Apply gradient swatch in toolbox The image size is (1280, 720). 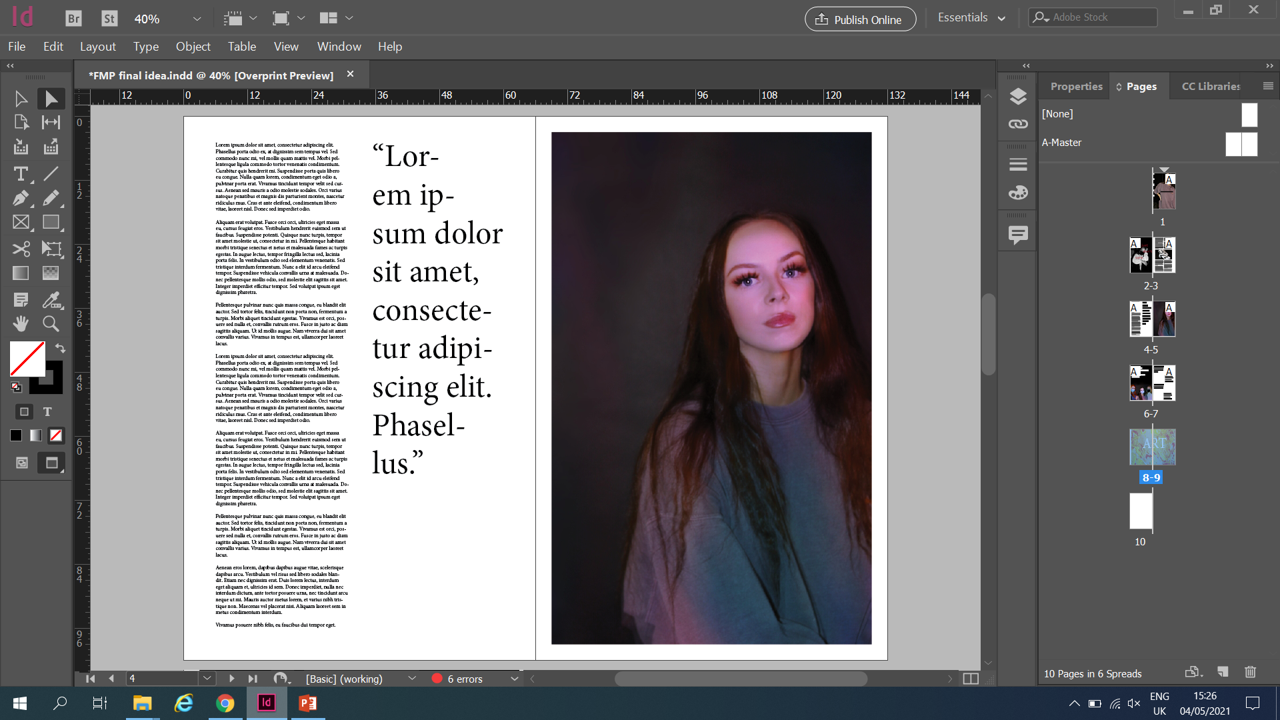[x=36, y=435]
